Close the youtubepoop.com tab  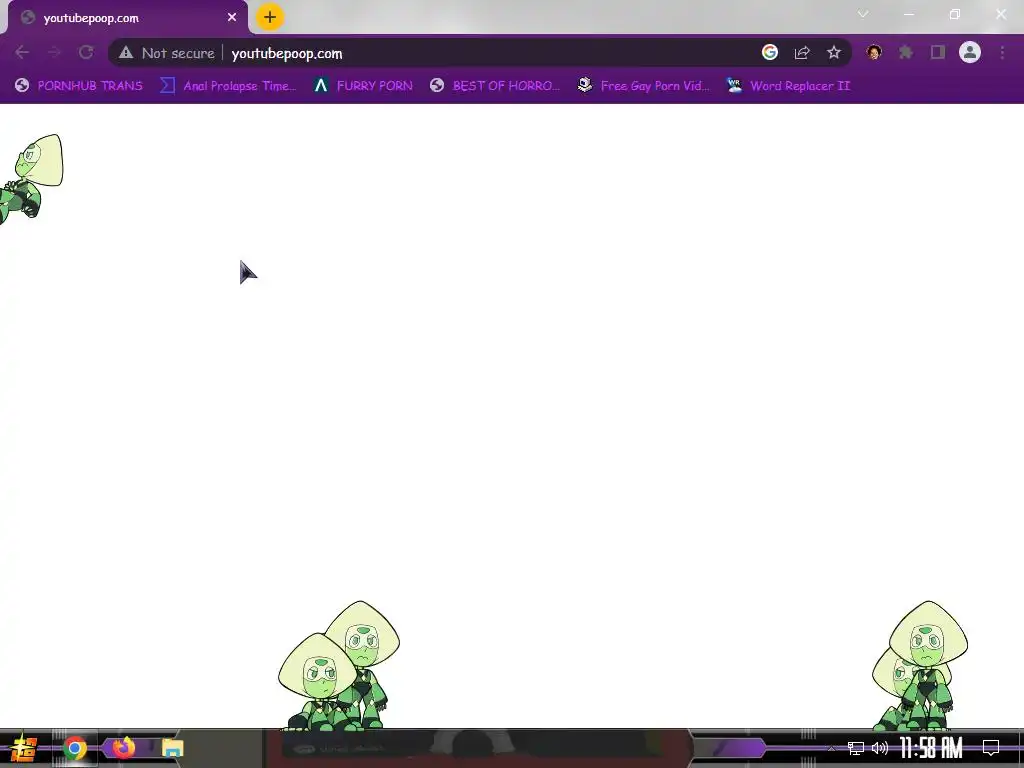(232, 18)
